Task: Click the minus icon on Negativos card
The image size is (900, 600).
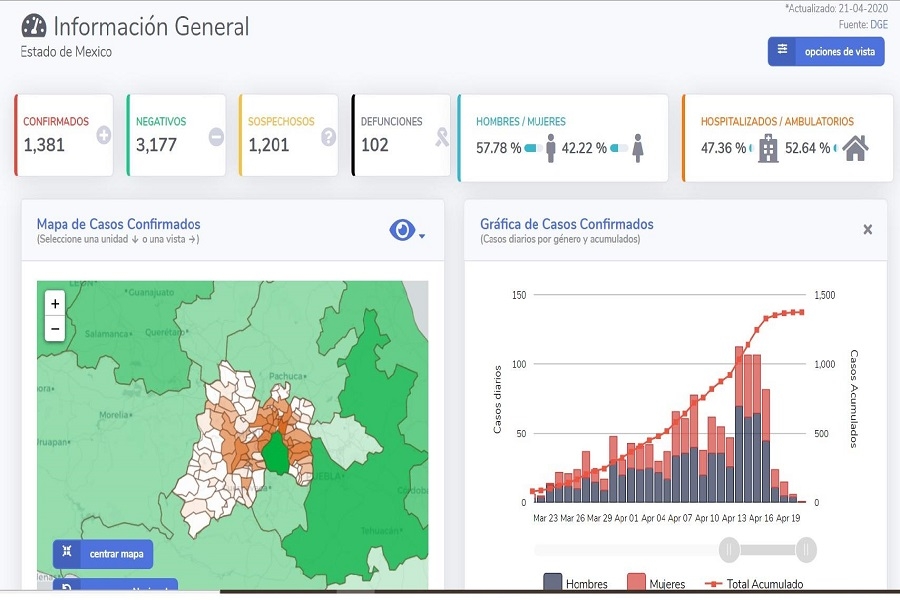Action: 216,137
